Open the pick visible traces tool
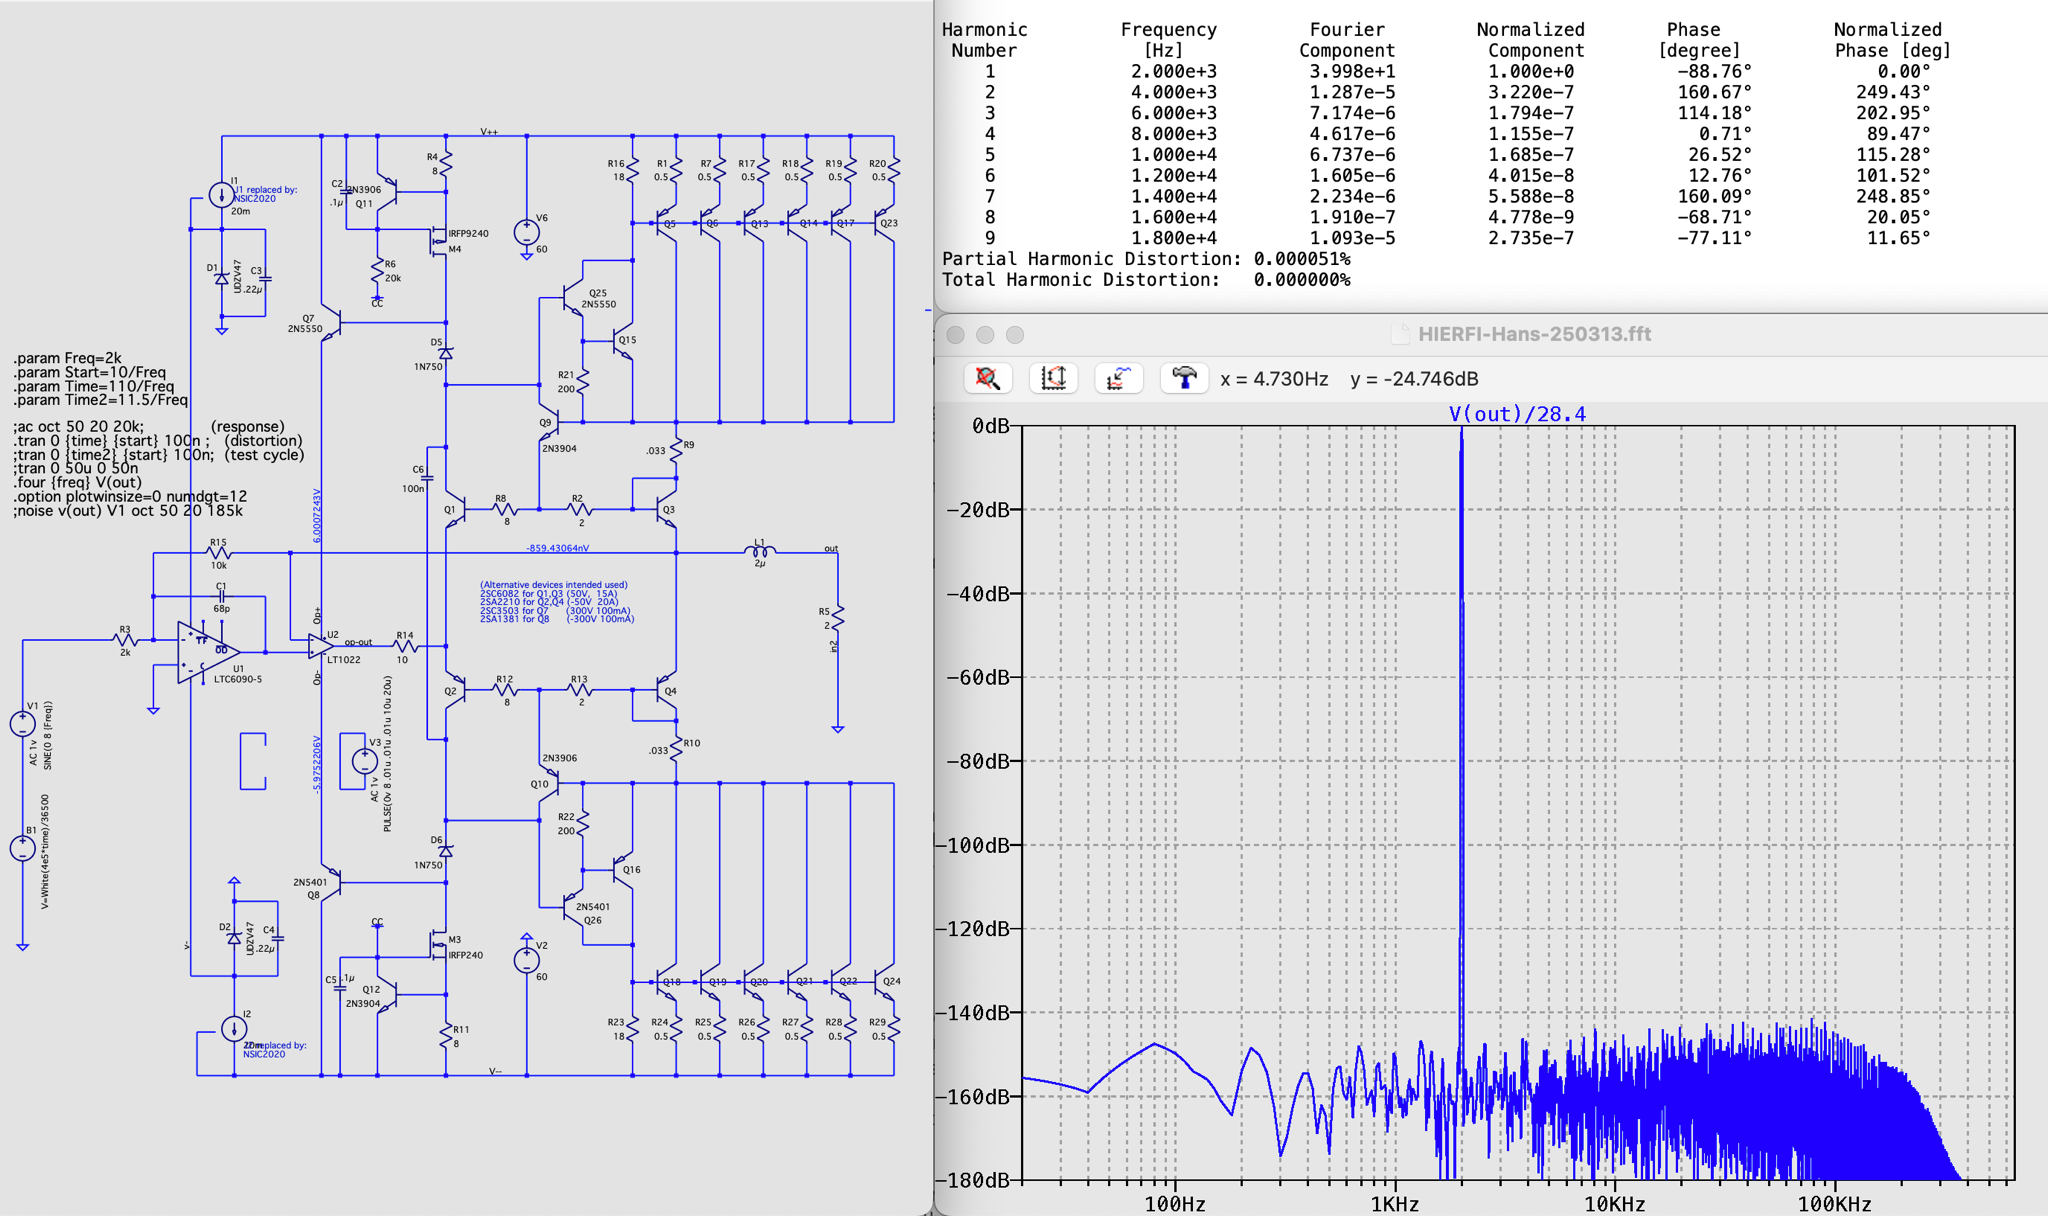The image size is (2048, 1216). 1119,378
